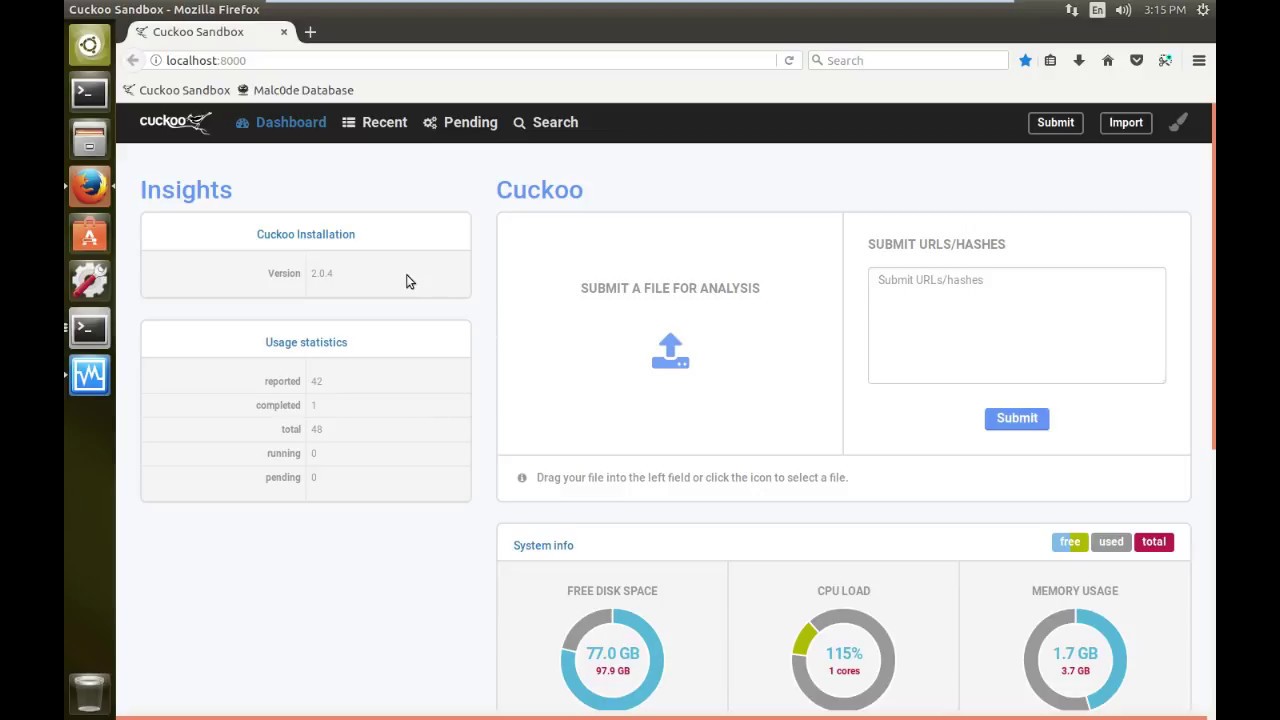Click the Firefox Search box
Screen dimensions: 1280x720
coord(908,60)
